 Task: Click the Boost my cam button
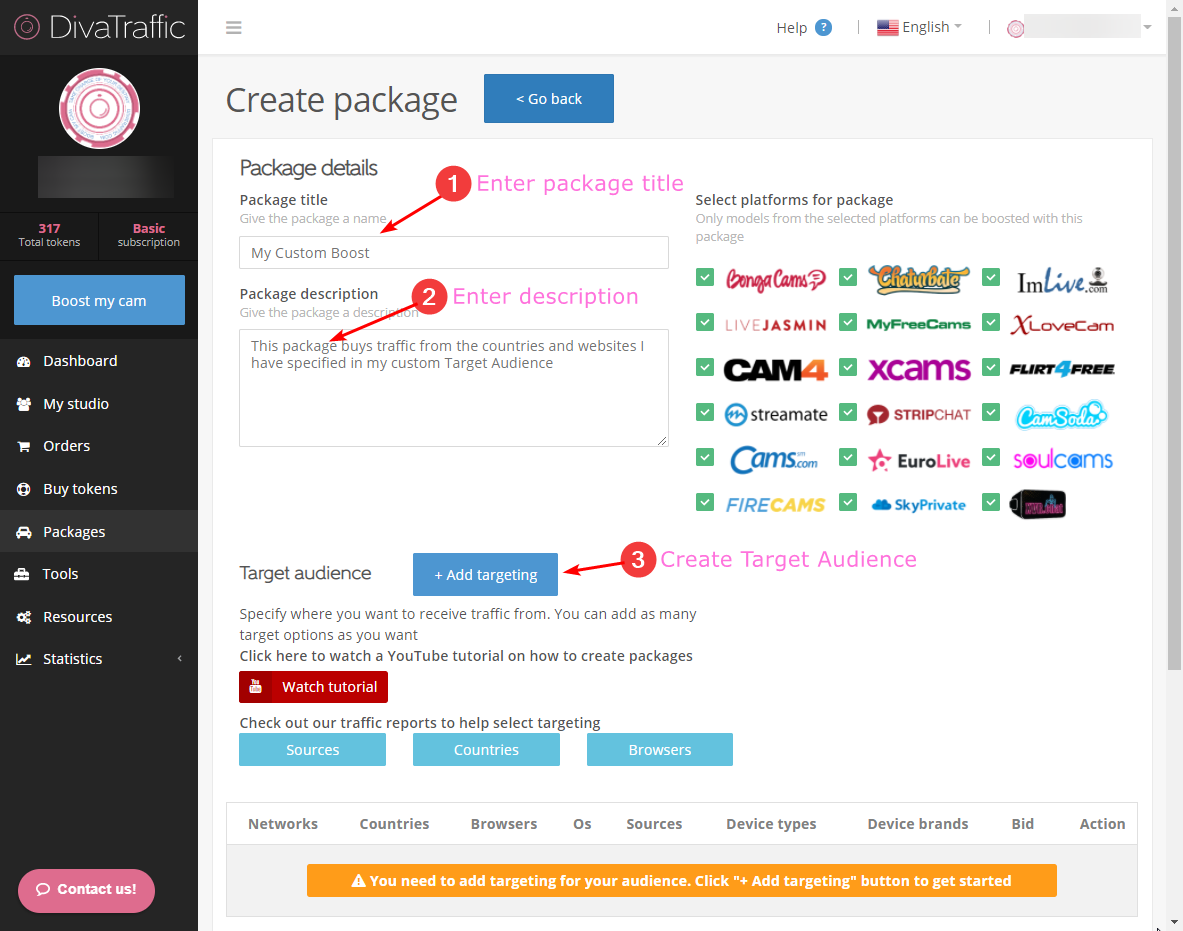coord(99,300)
